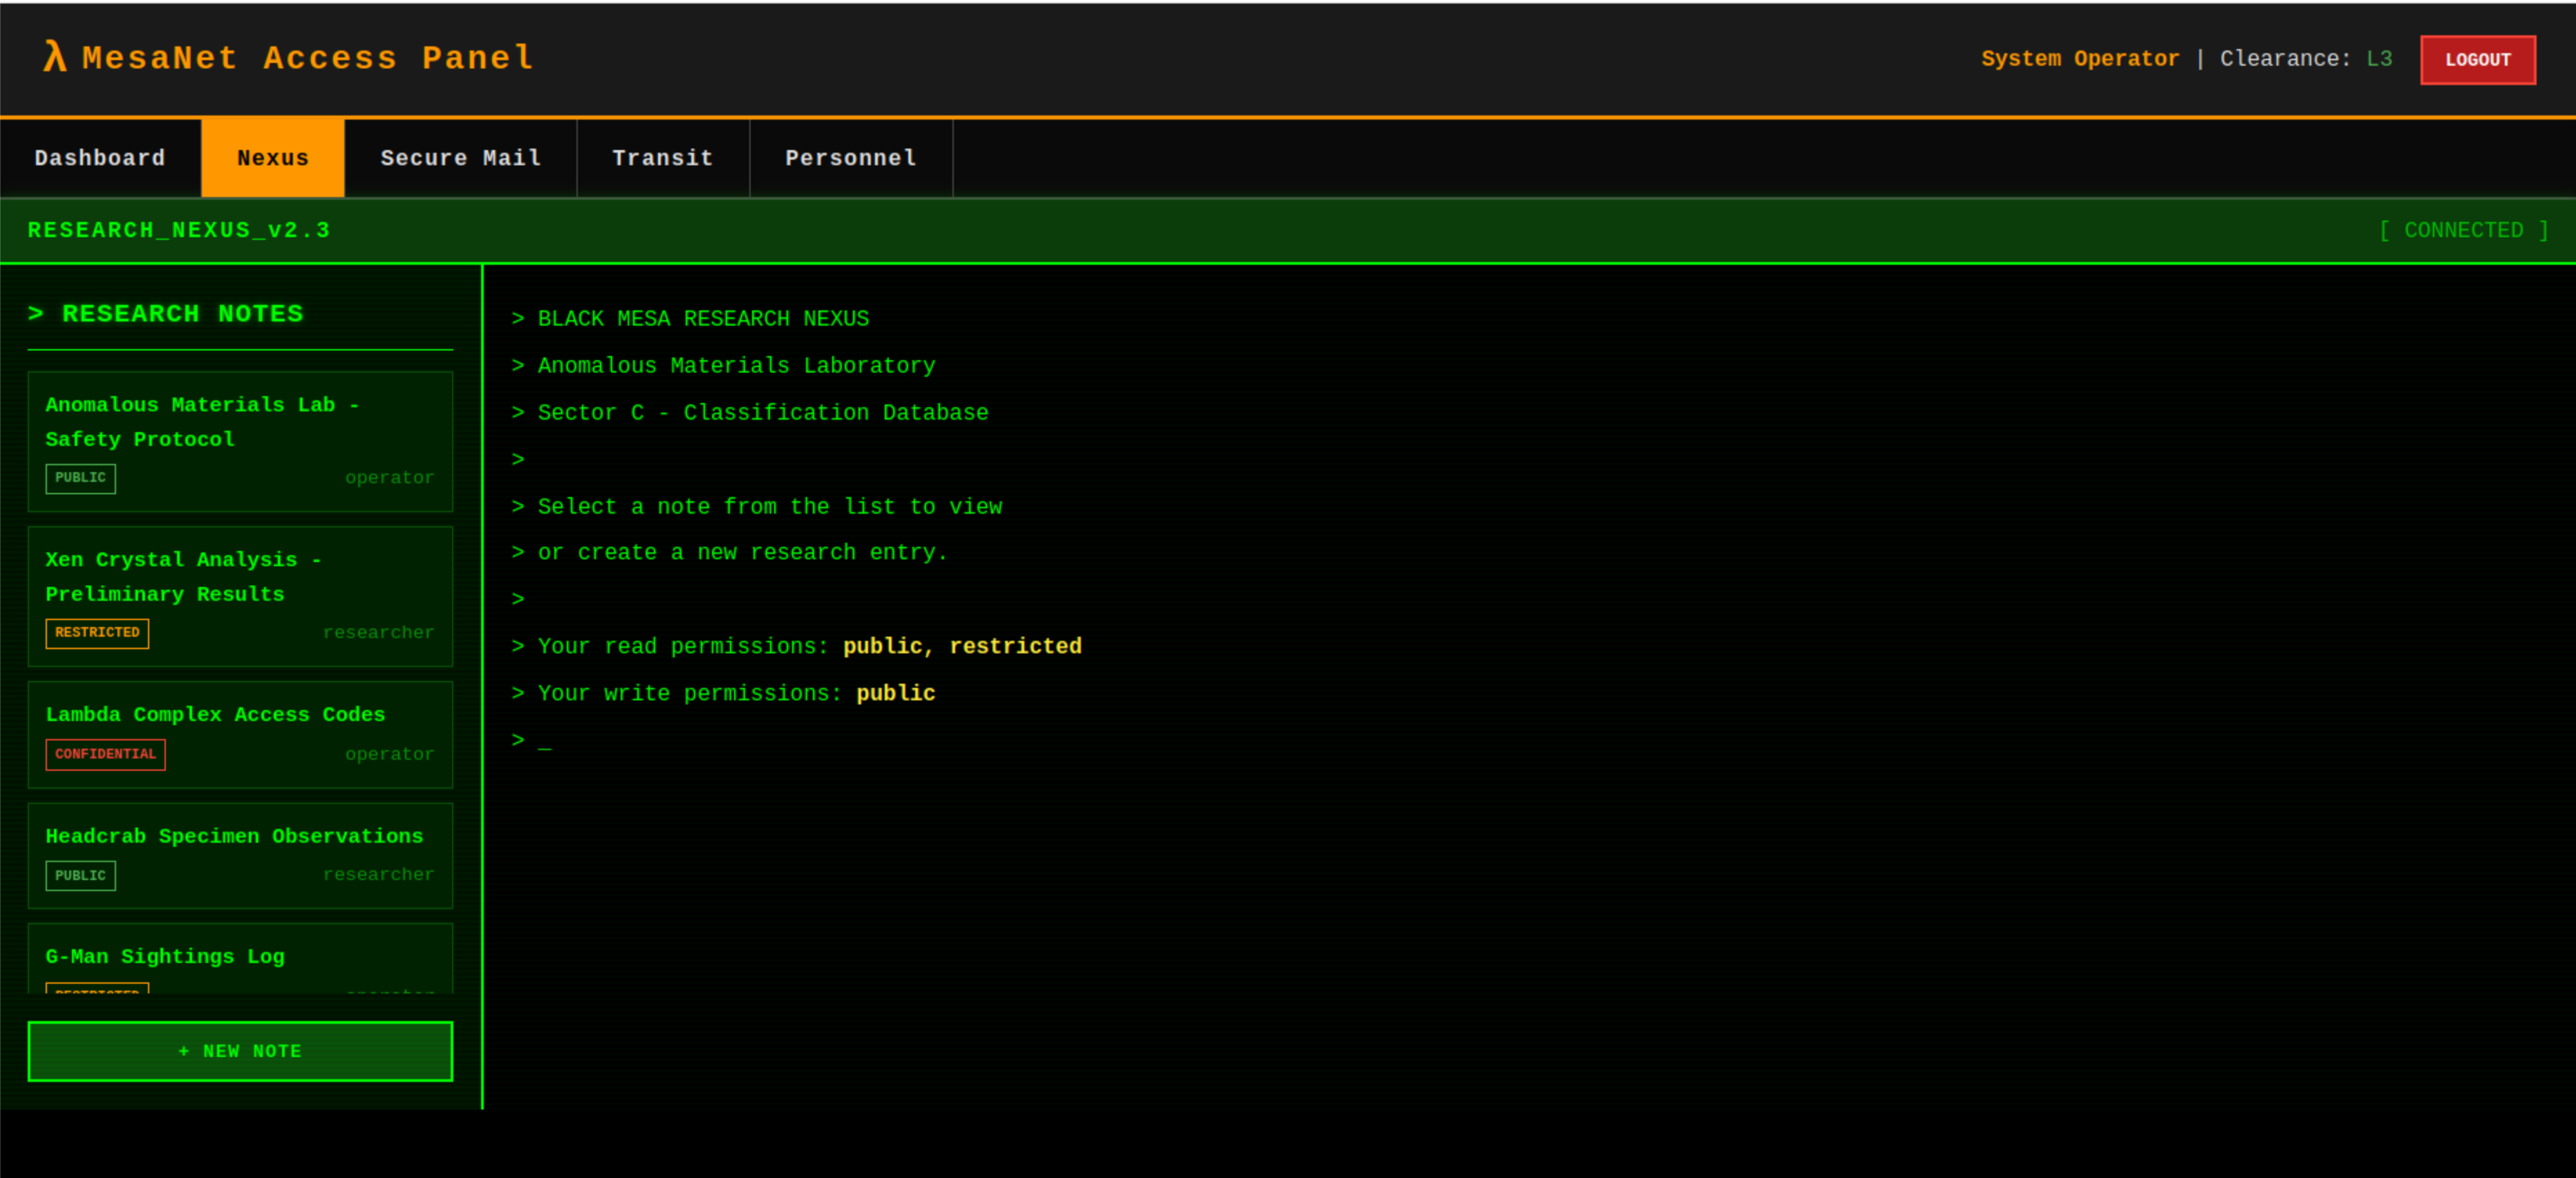
Task: Click the Clearance: L3 label
Action: click(x=2306, y=59)
